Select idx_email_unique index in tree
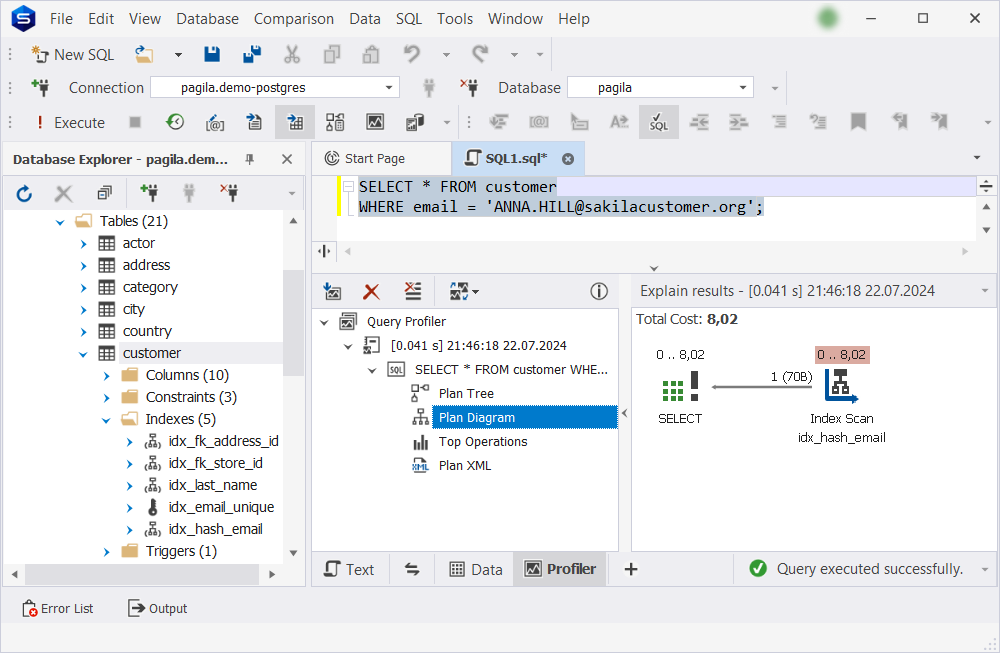1000x653 pixels. tap(221, 508)
